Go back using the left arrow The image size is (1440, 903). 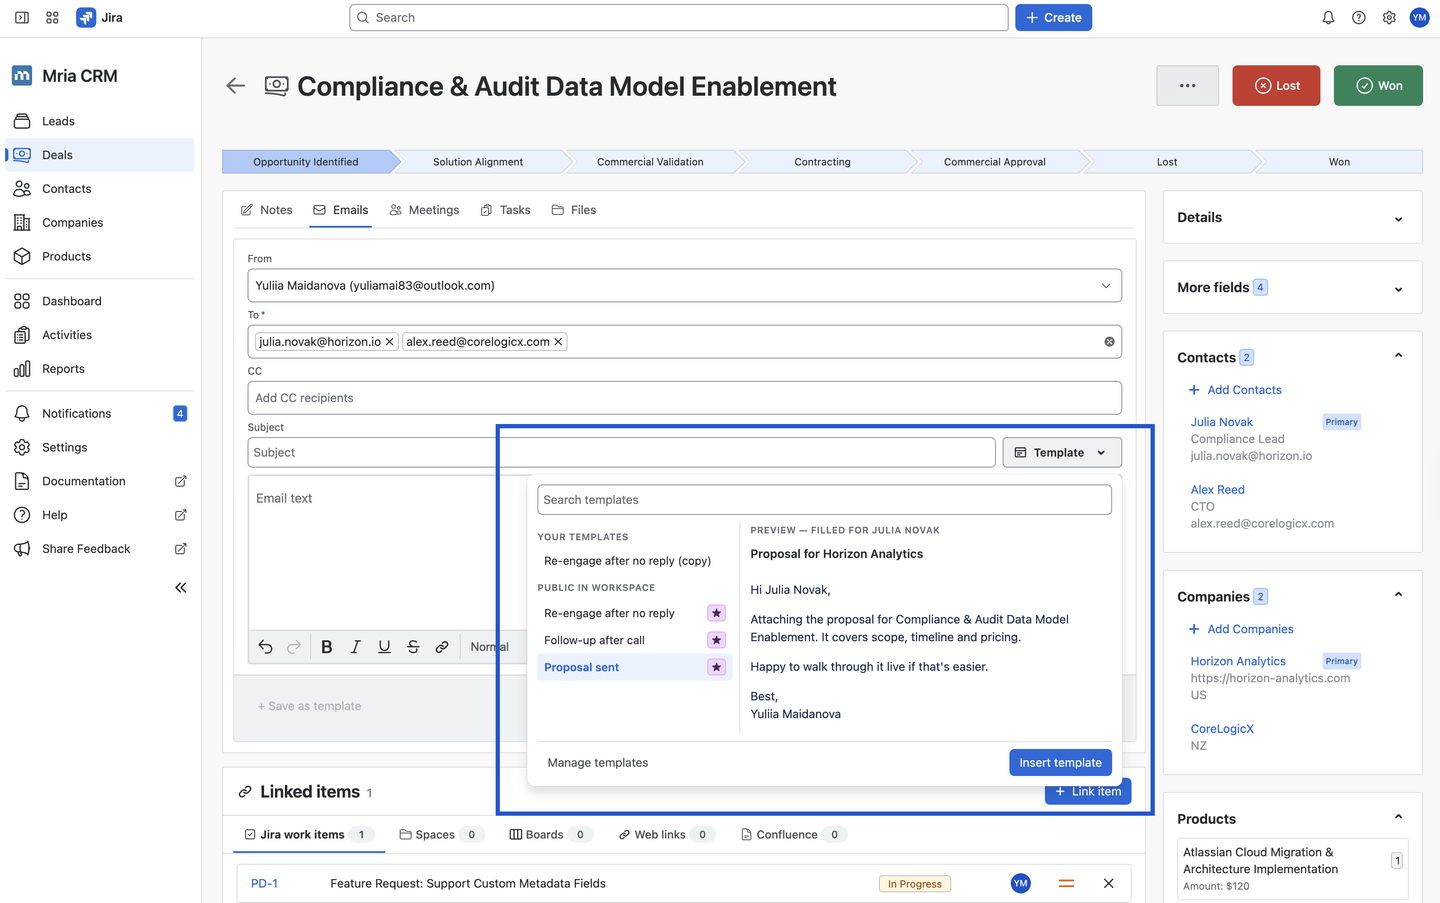click(x=236, y=86)
